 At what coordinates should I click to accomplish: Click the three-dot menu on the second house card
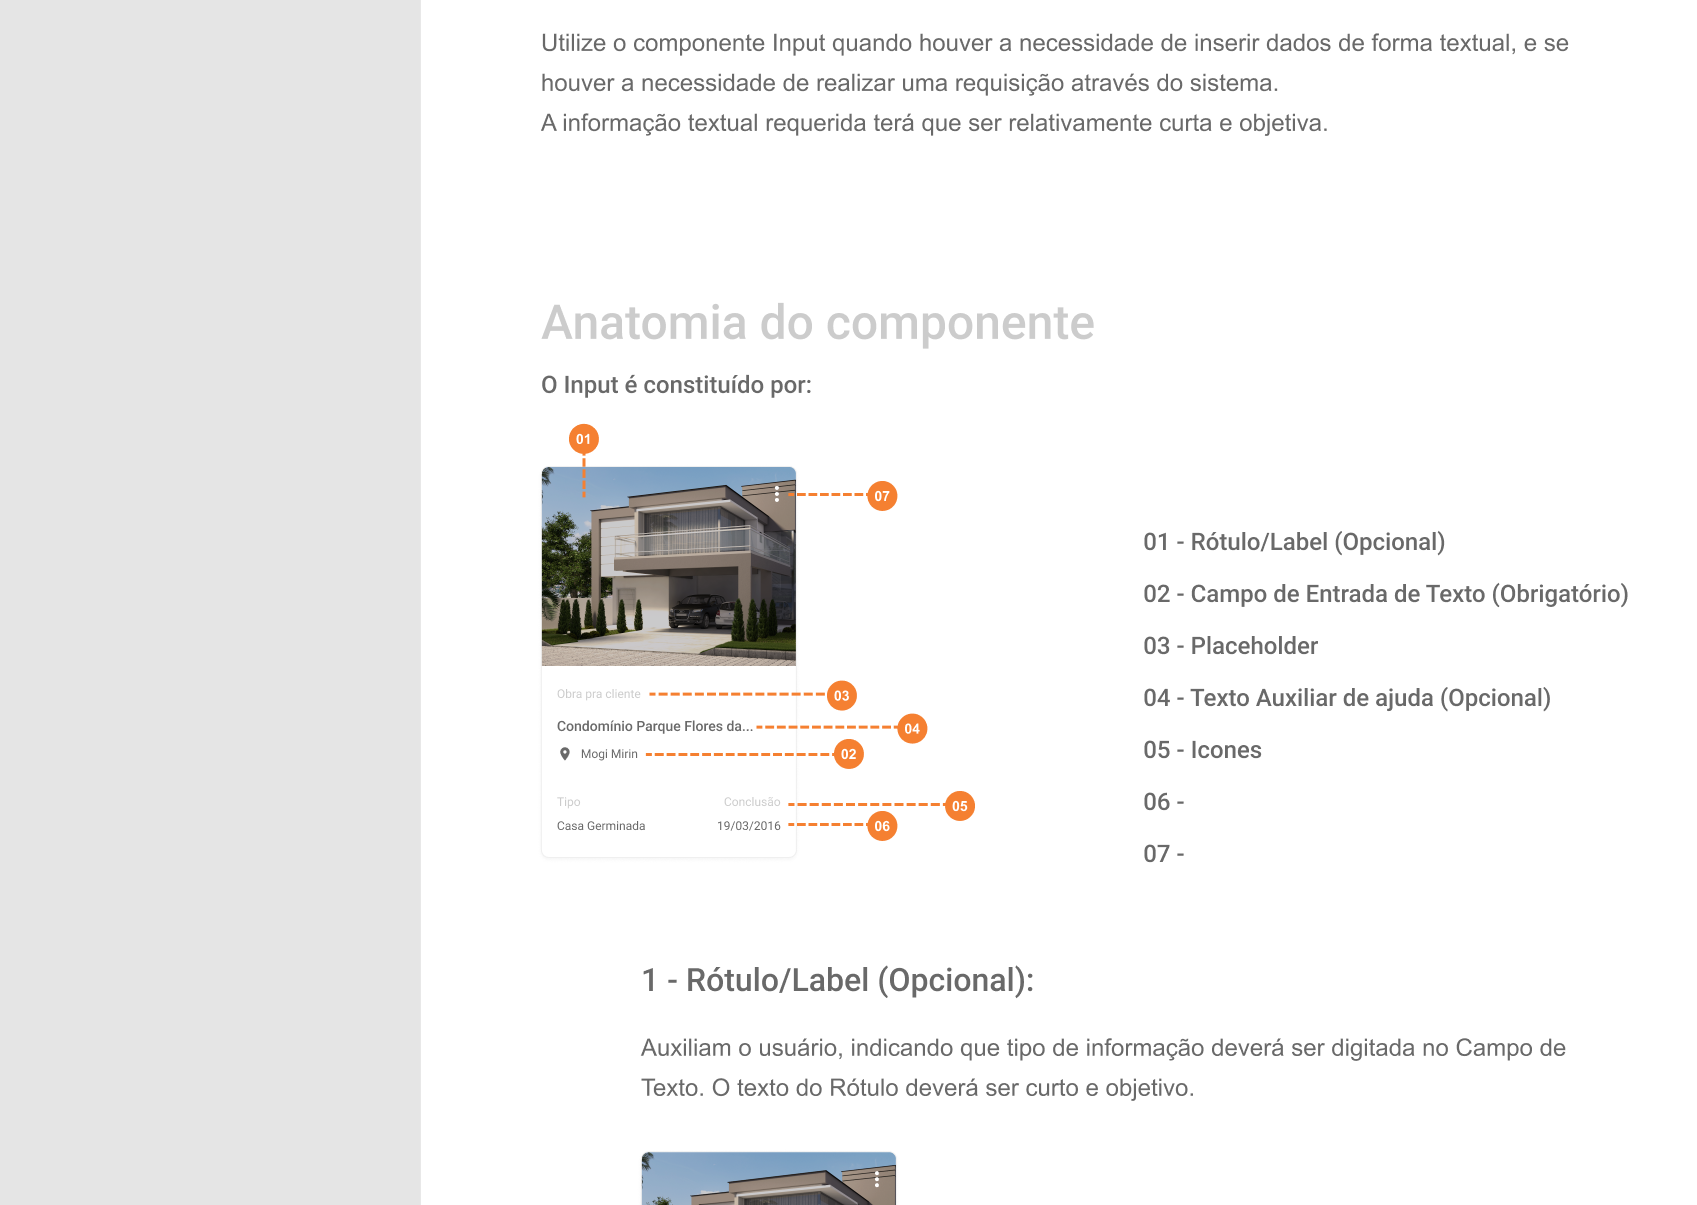click(877, 1179)
